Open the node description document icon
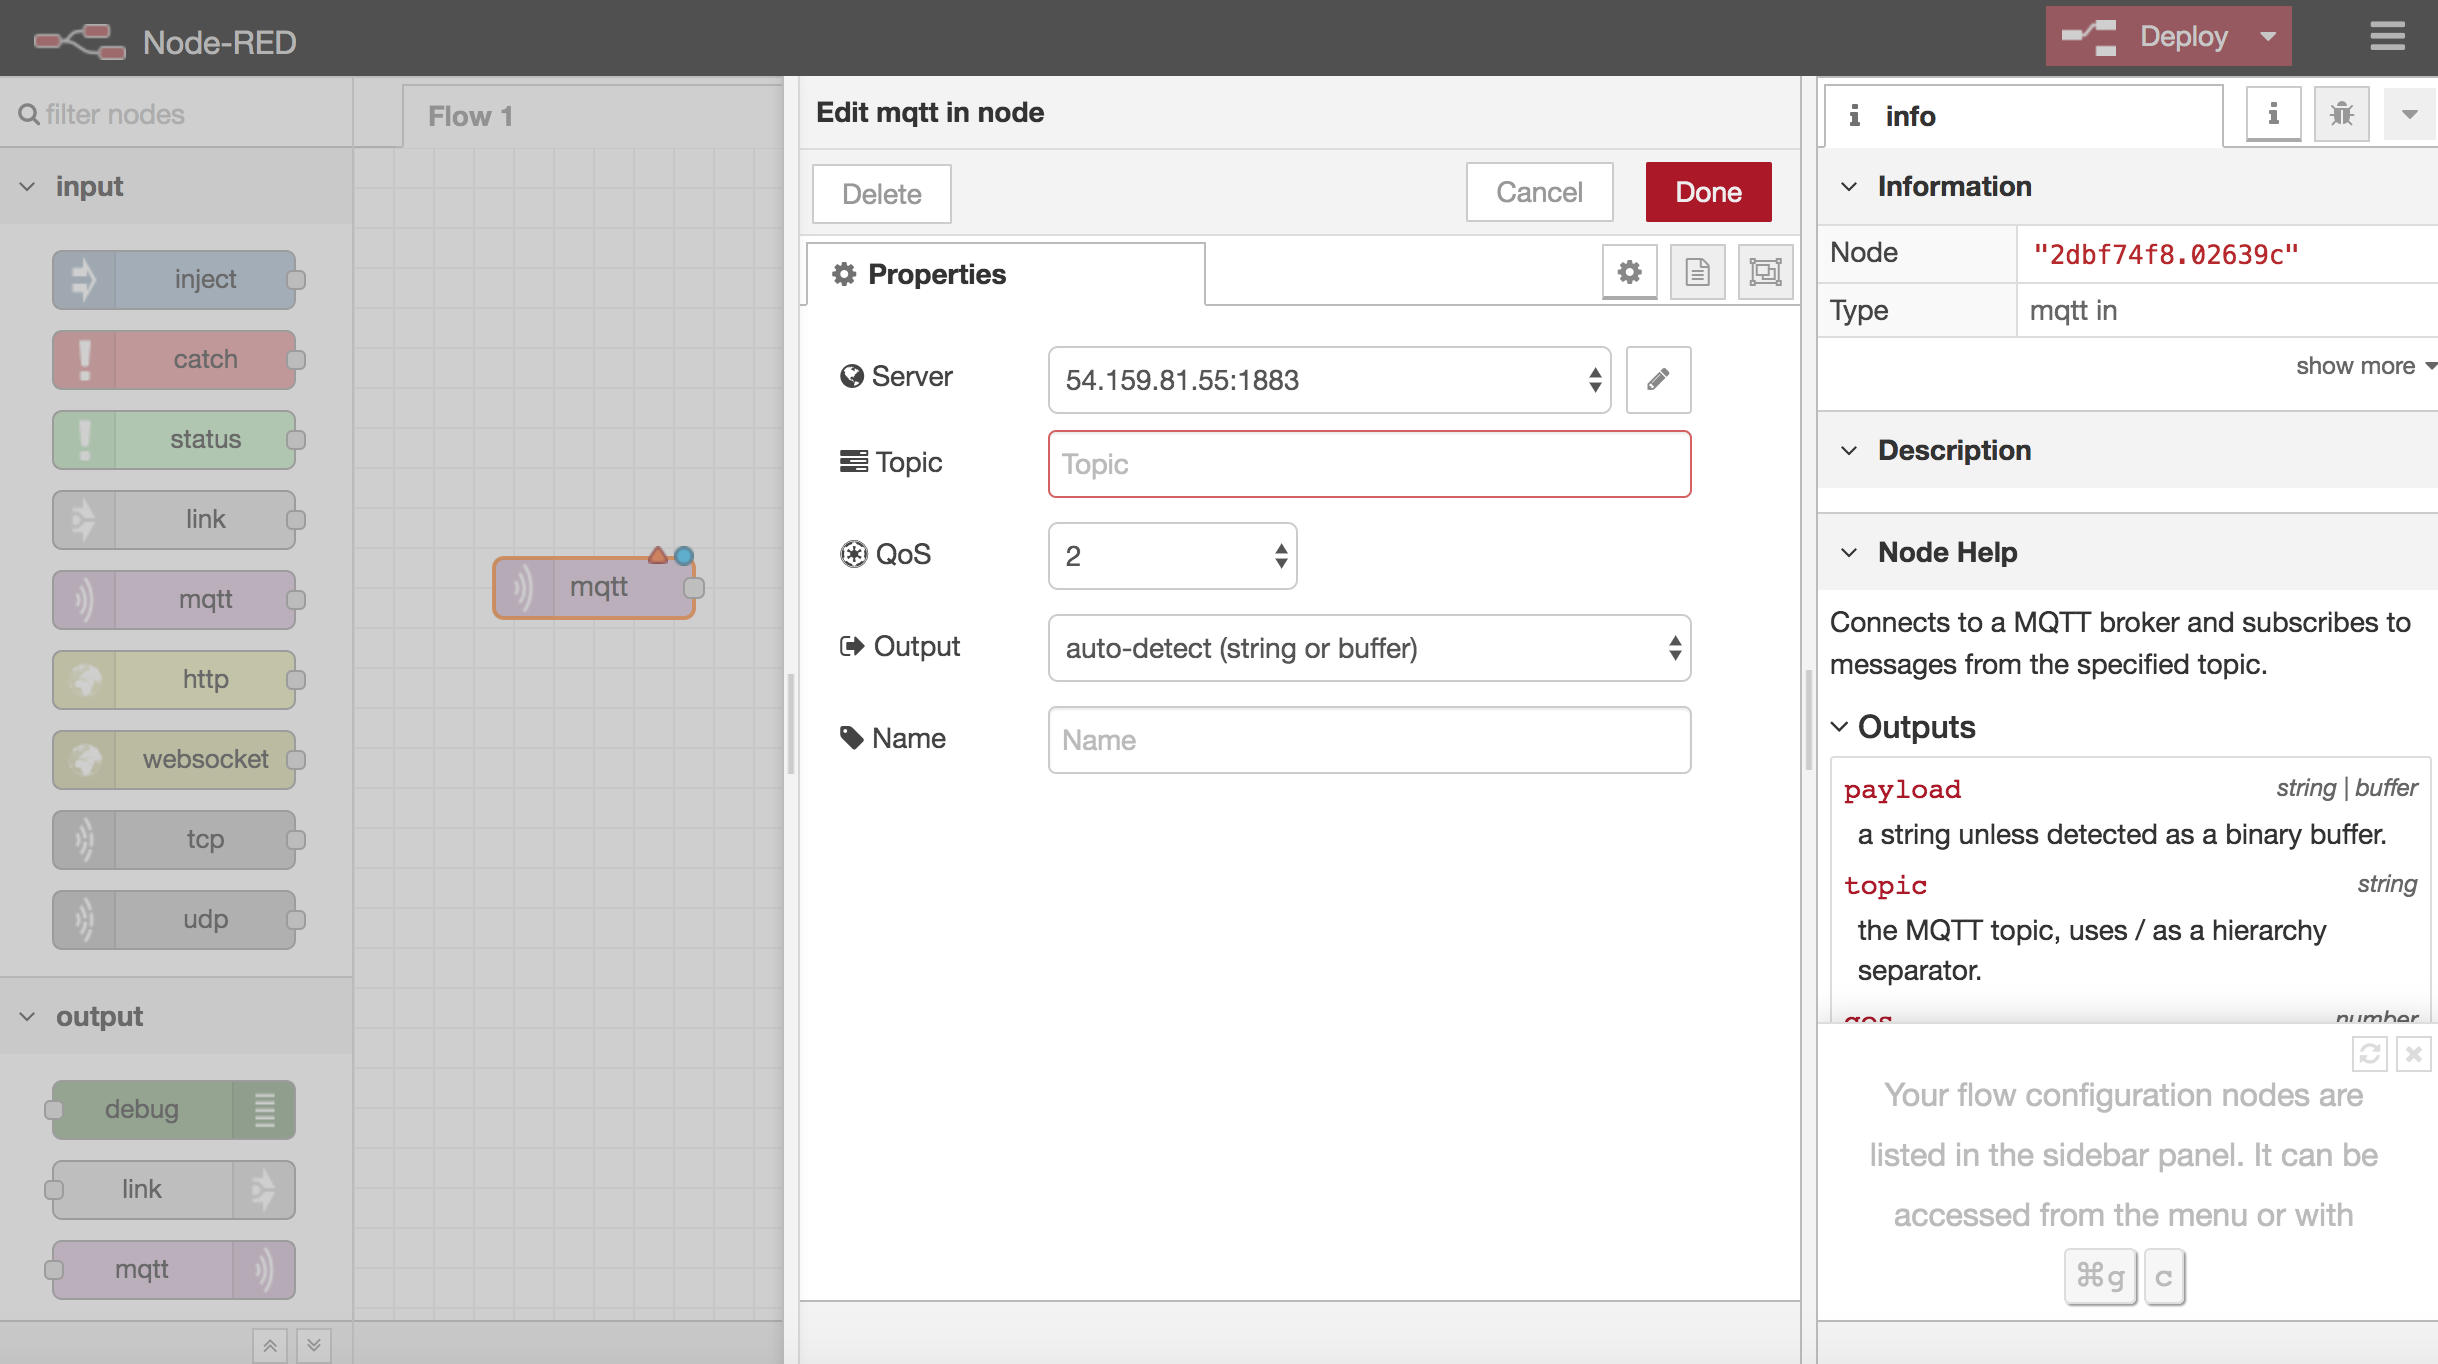This screenshot has width=2438, height=1364. [1698, 272]
